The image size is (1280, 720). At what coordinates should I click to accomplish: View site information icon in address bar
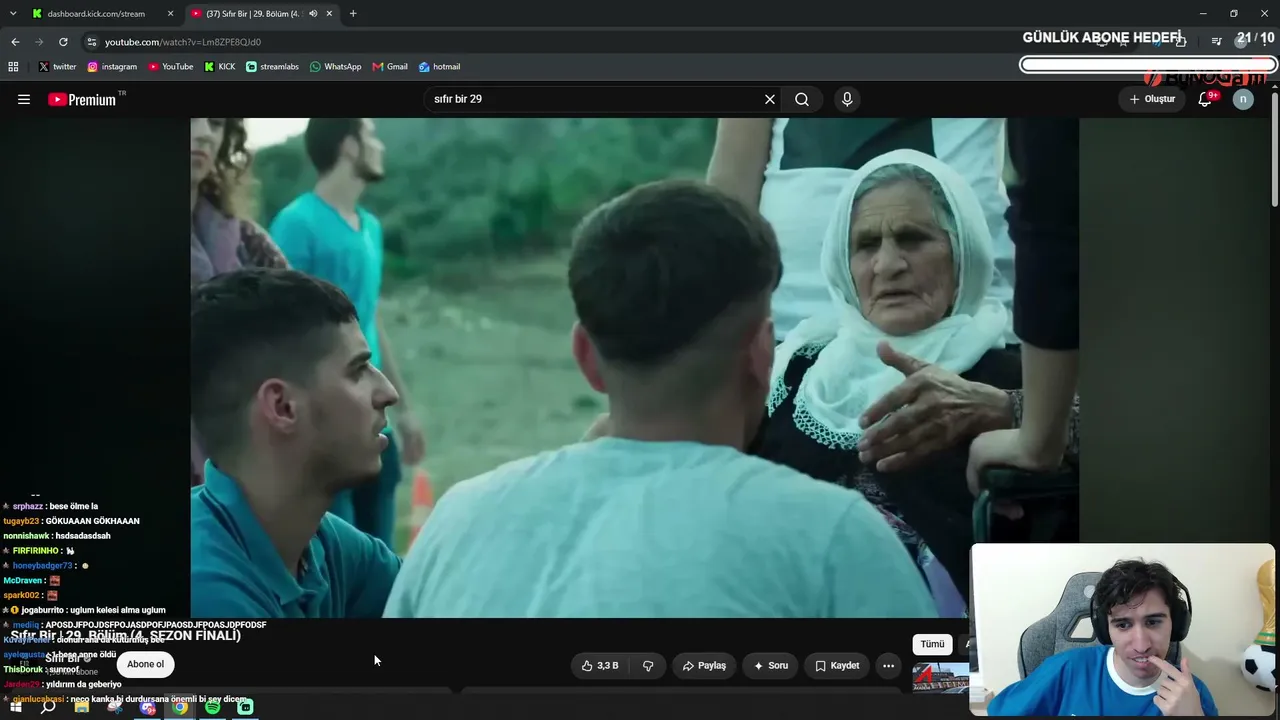pos(92,42)
